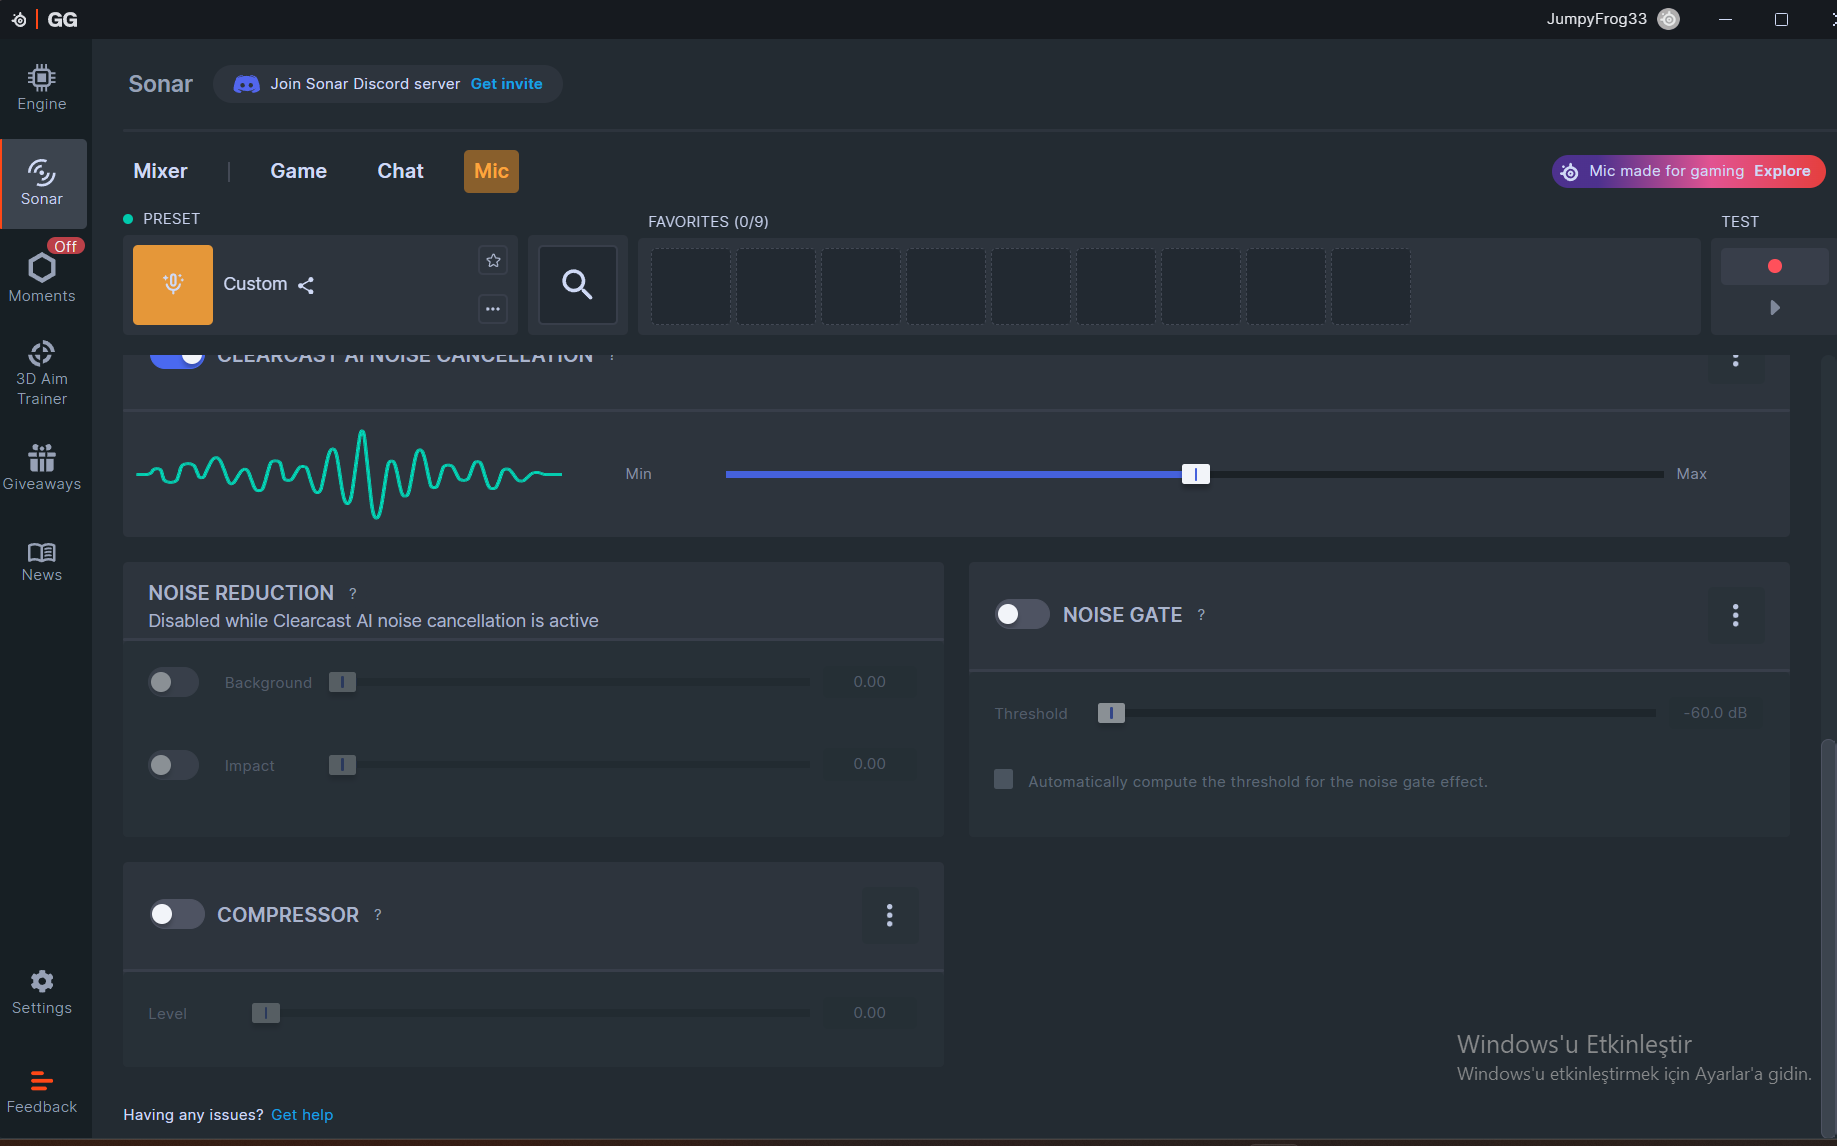Open the 3D Aim Trainer
Image resolution: width=1837 pixels, height=1146 pixels.
coord(42,373)
